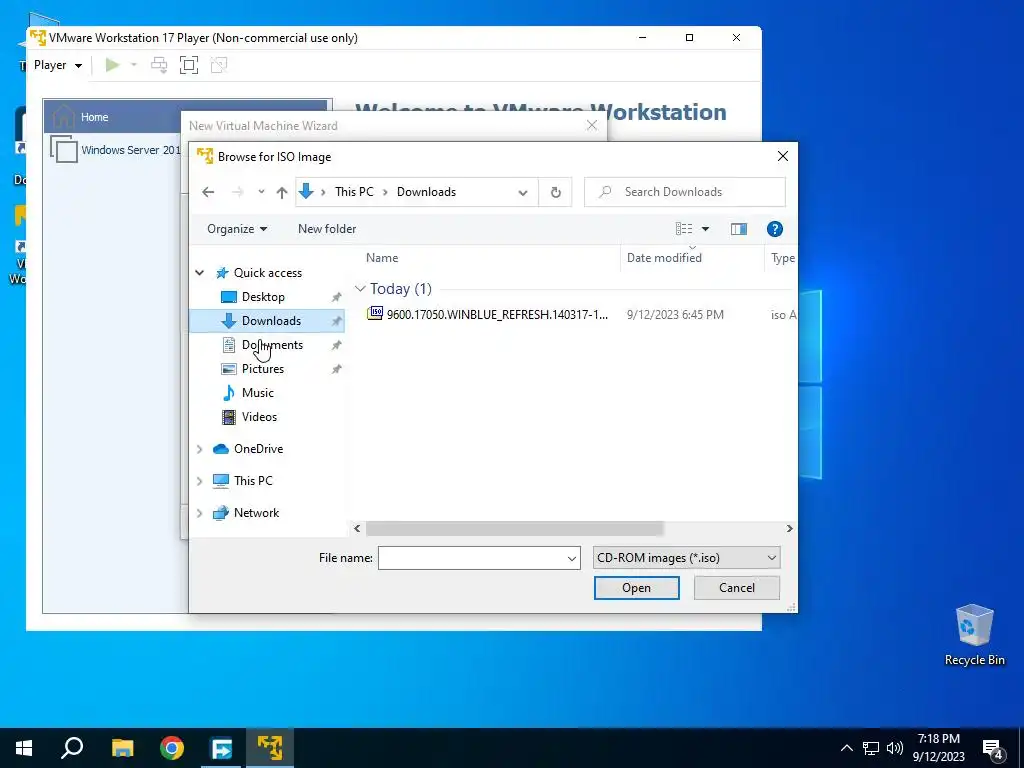
Task: Go up one folder level arrow
Action: pos(281,192)
